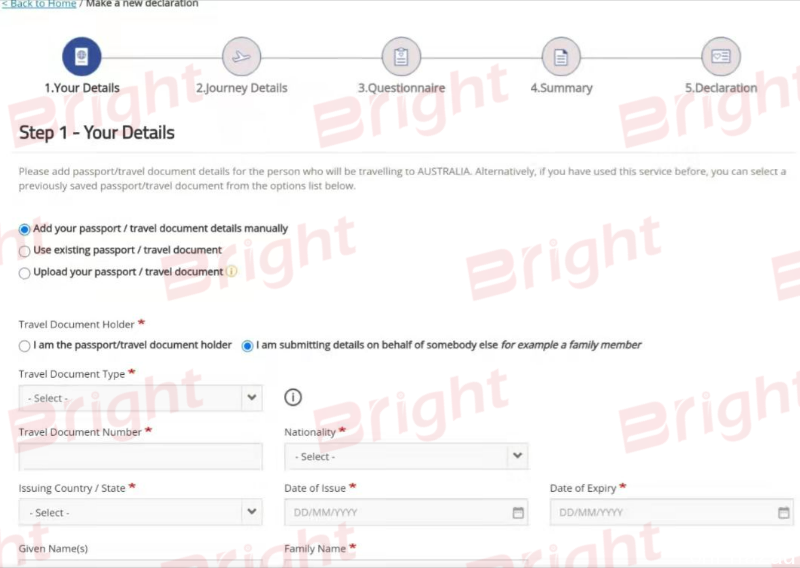Image resolution: width=800 pixels, height=568 pixels.
Task: Click the Summary document step icon
Action: pyautogui.click(x=561, y=56)
